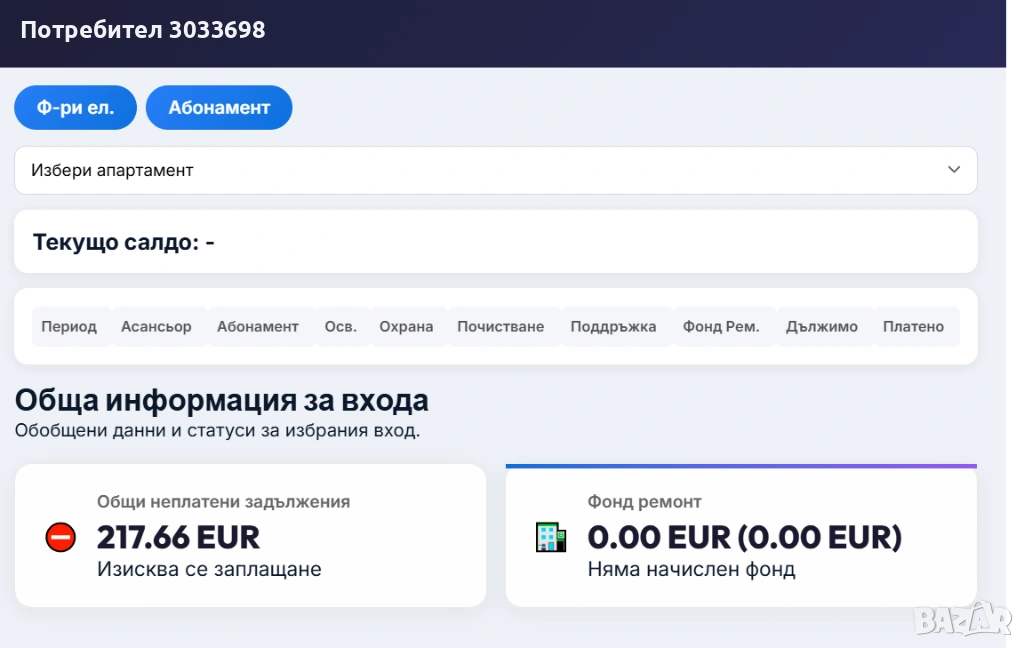Image resolution: width=1024 pixels, height=648 pixels.
Task: Click the Платено column header
Action: [x=913, y=327]
